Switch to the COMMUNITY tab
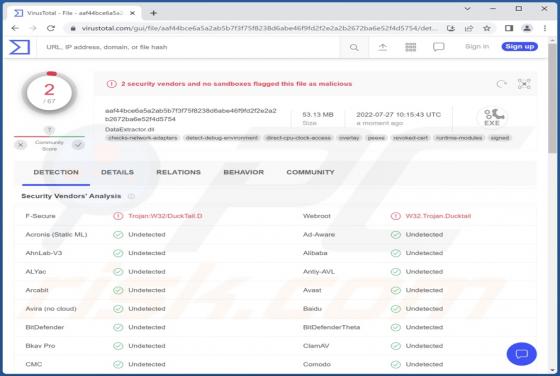This screenshot has width=560, height=376. tap(310, 172)
